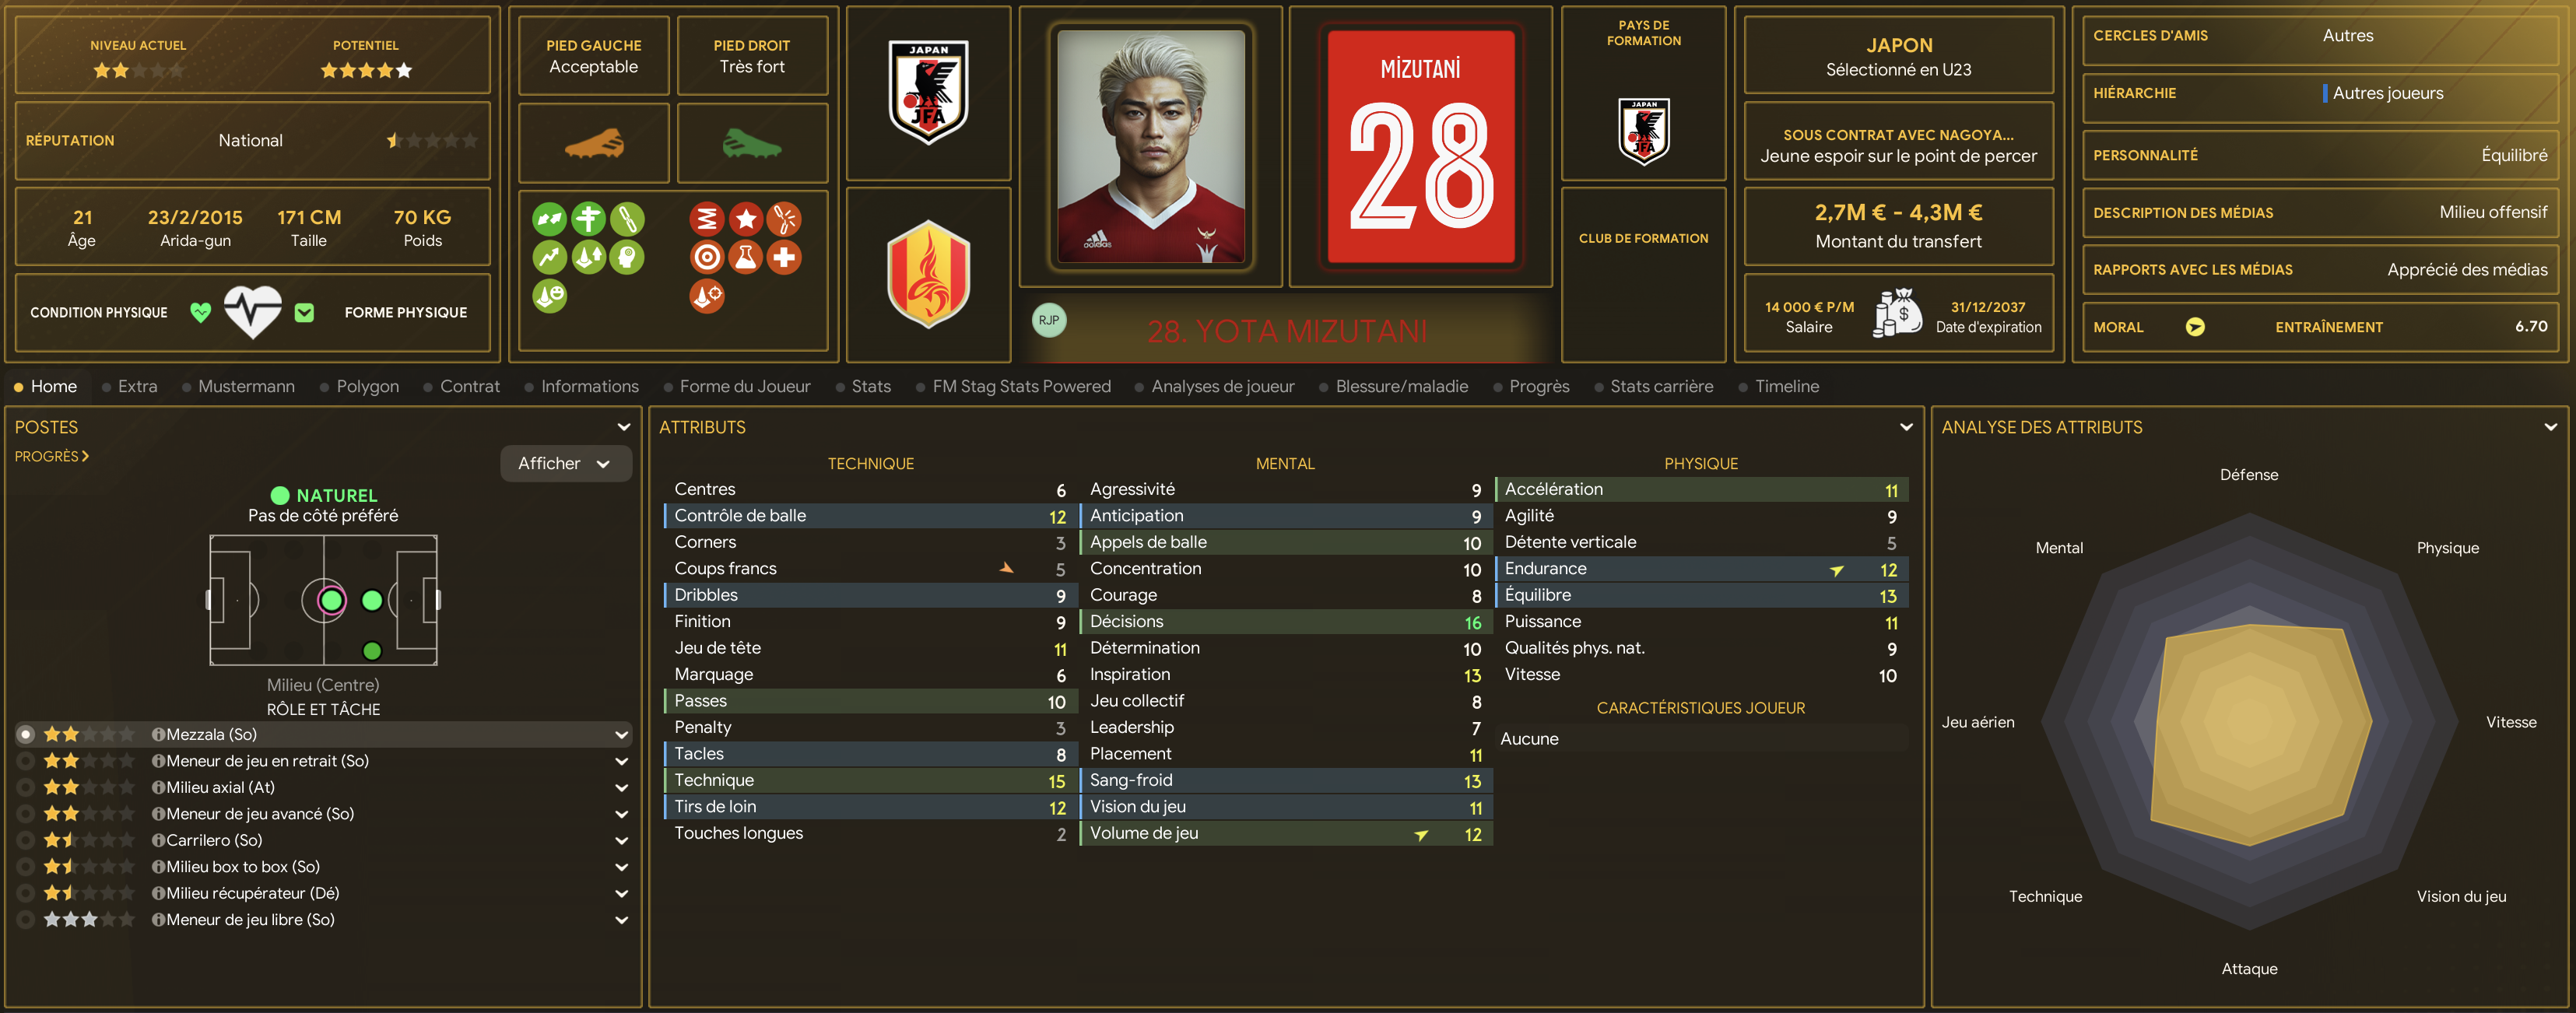The width and height of the screenshot is (2576, 1013).
Task: Open the Progrès link in Postes
Action: tap(52, 456)
